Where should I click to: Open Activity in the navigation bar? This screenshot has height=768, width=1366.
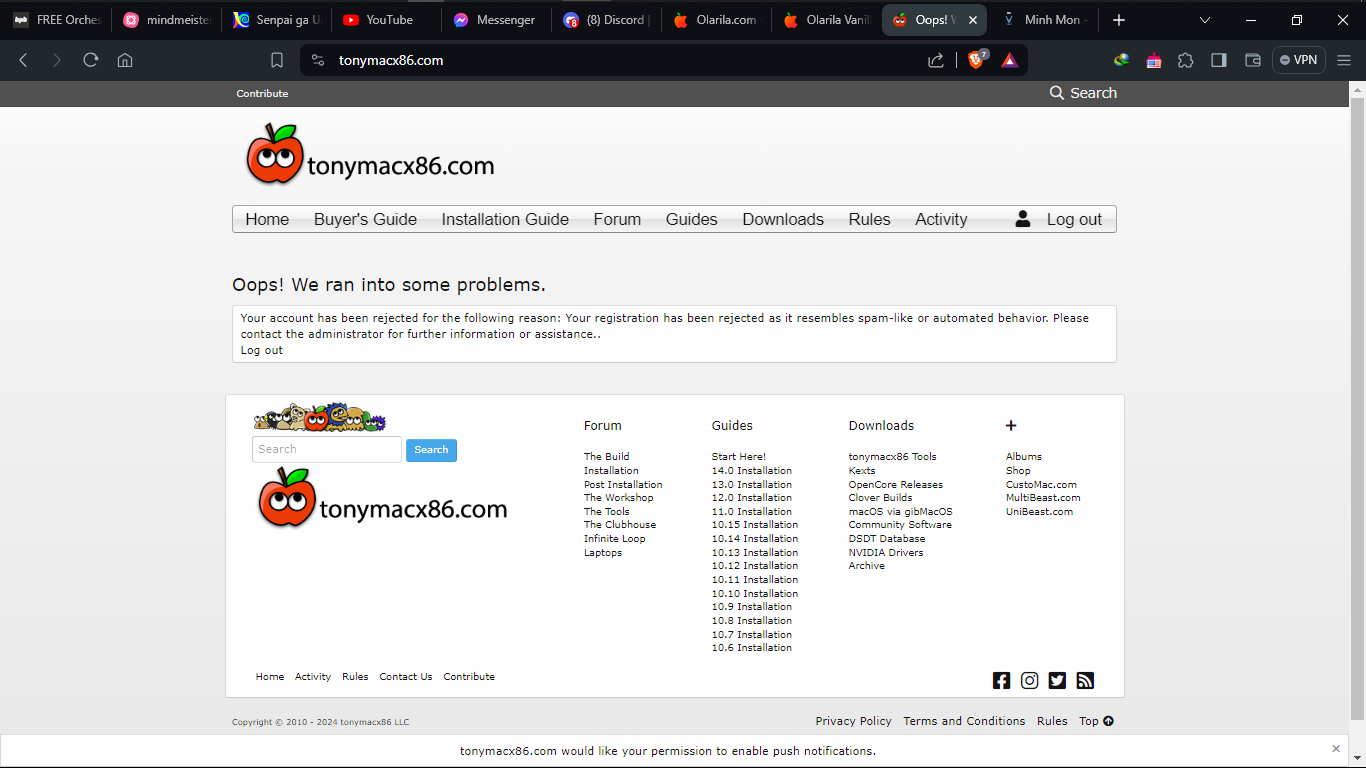point(941,220)
